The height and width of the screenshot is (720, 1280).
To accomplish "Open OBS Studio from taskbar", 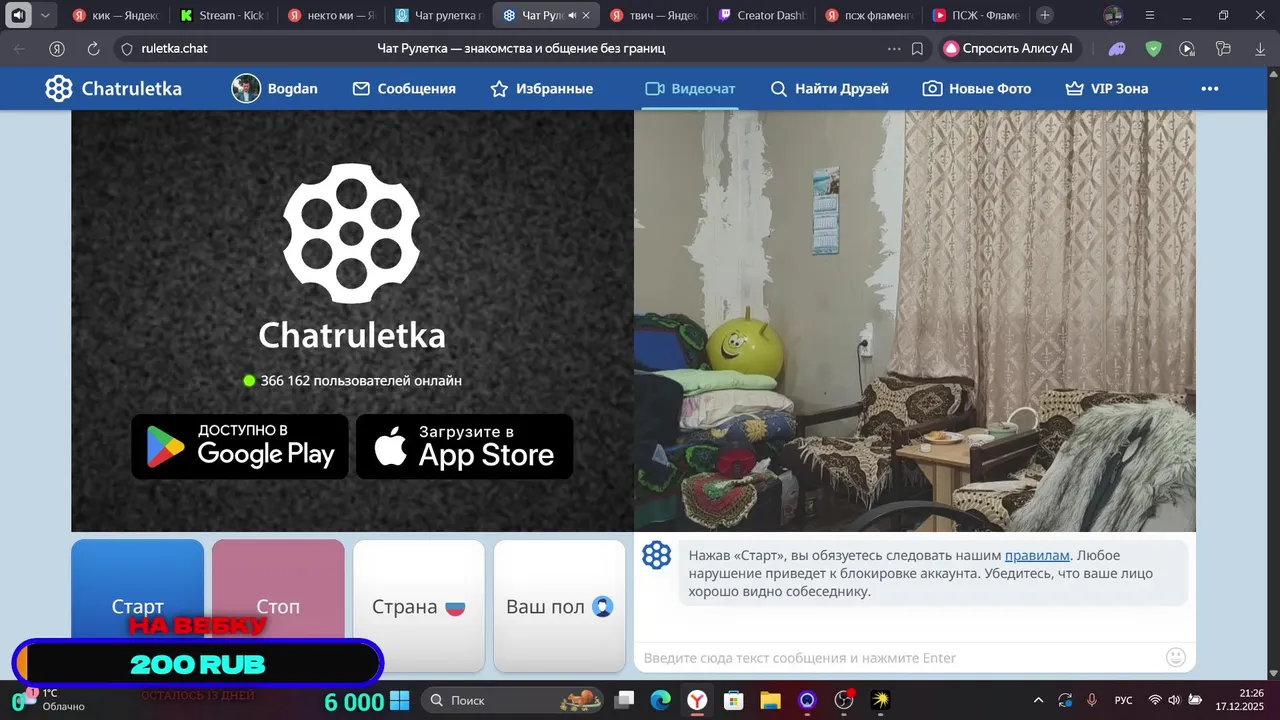I will coord(845,700).
